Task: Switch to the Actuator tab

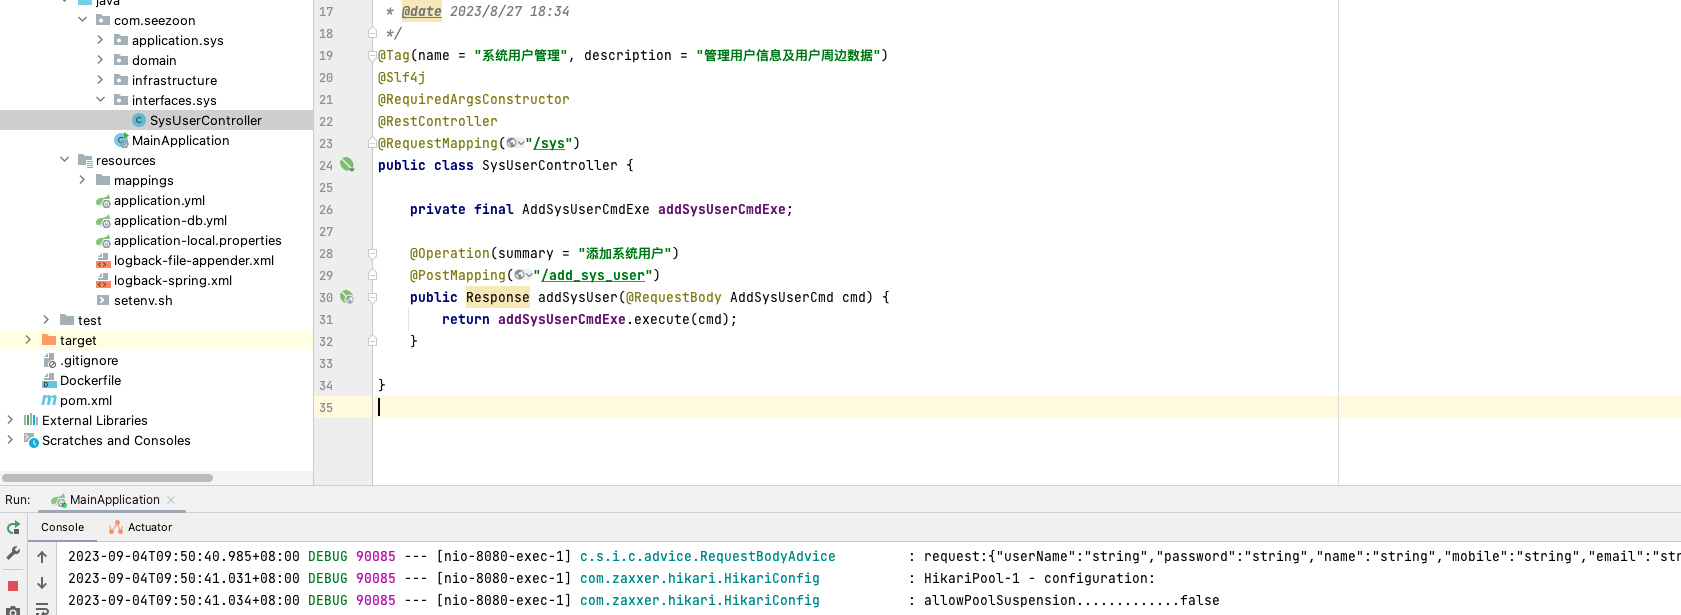Action: pos(140,527)
